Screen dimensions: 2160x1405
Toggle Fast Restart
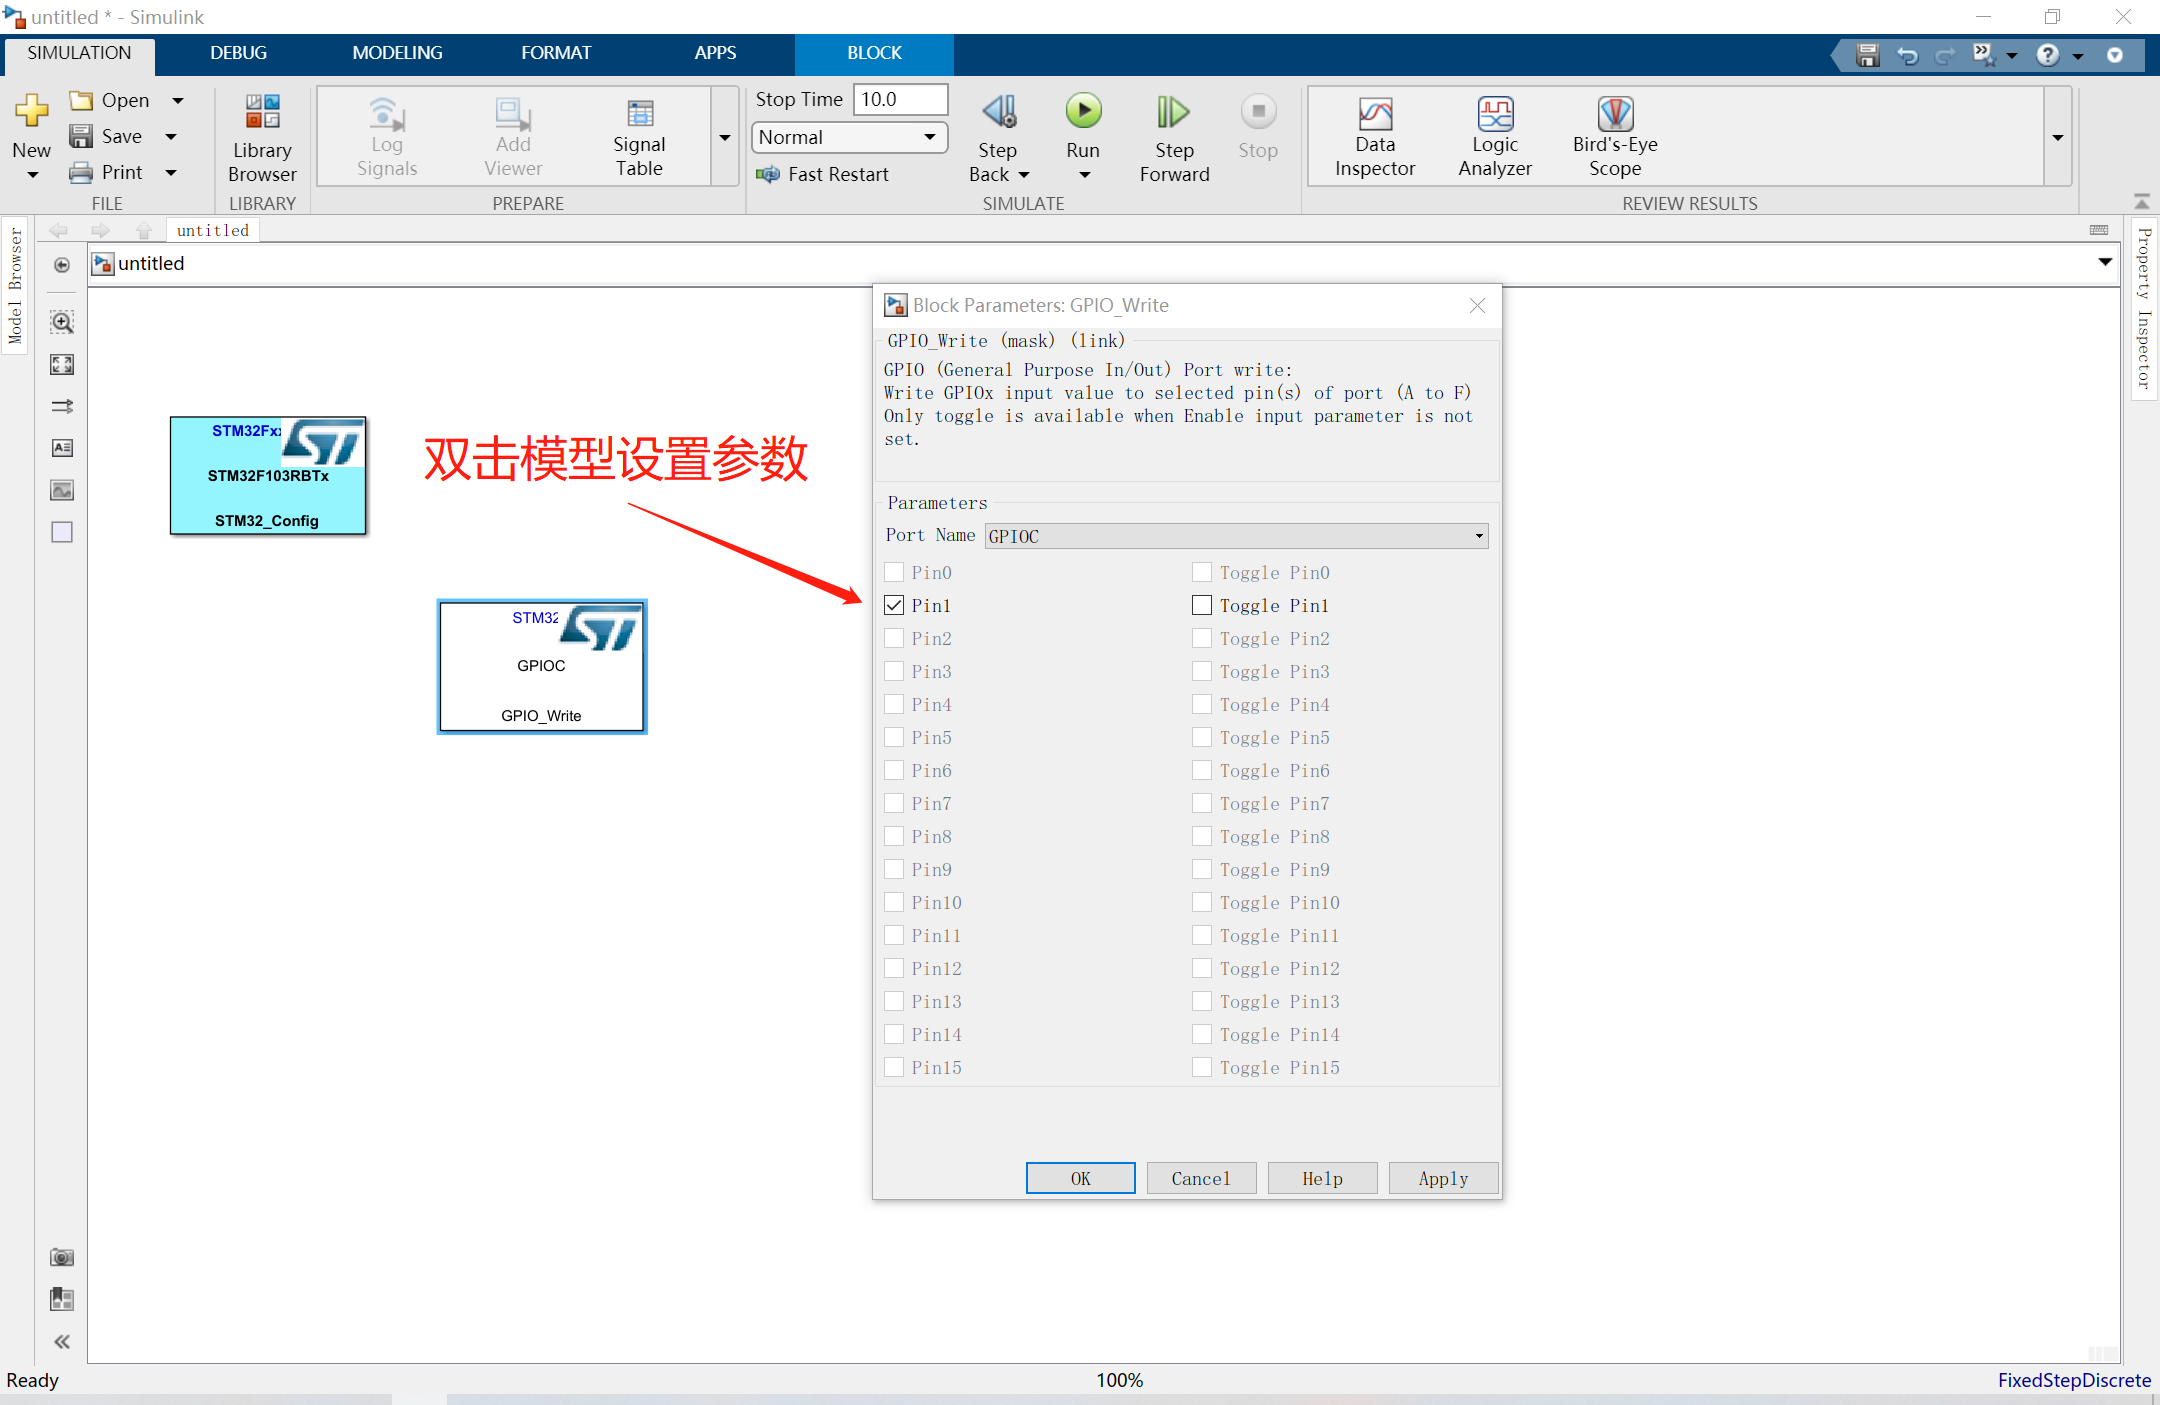pos(823,174)
